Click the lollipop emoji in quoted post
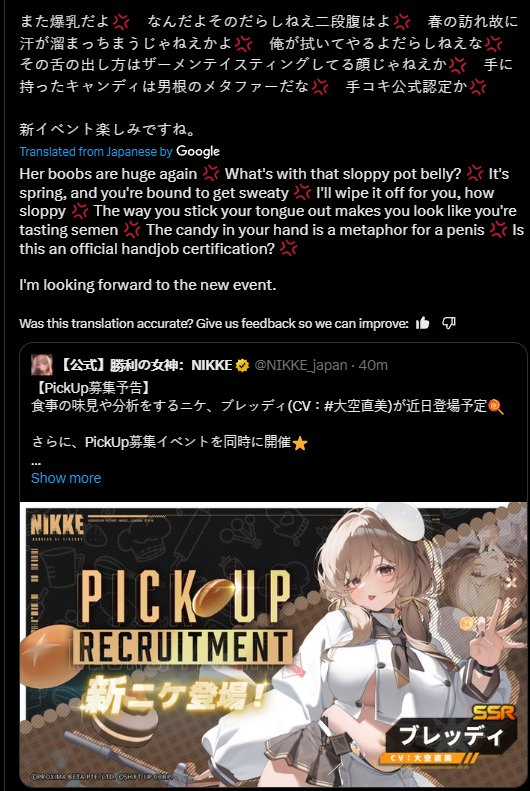530x791 pixels. coord(496,406)
